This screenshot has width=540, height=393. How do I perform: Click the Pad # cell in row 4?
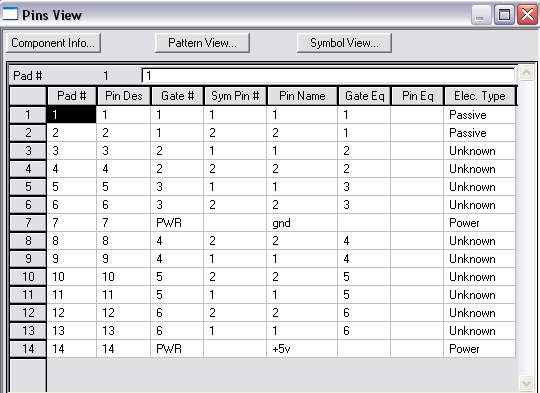click(72, 169)
